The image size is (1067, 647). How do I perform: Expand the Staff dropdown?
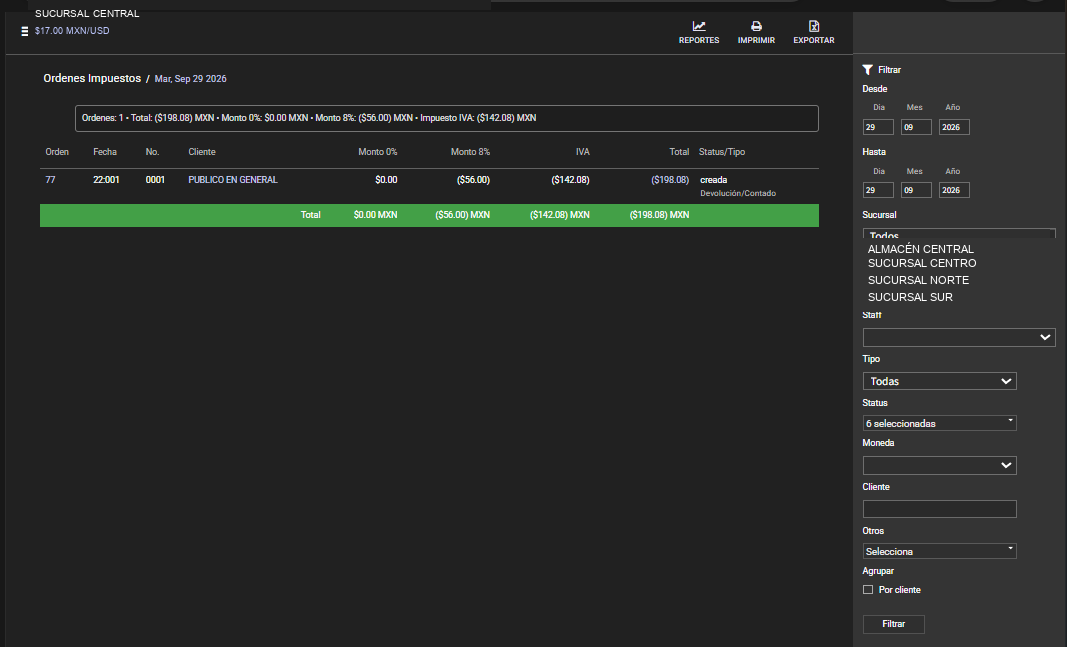tap(959, 337)
